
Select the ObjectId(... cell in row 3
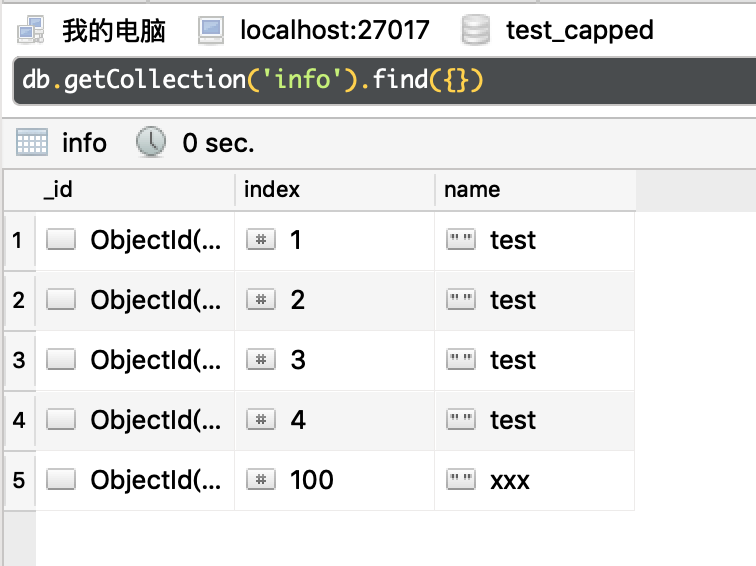[x=135, y=360]
